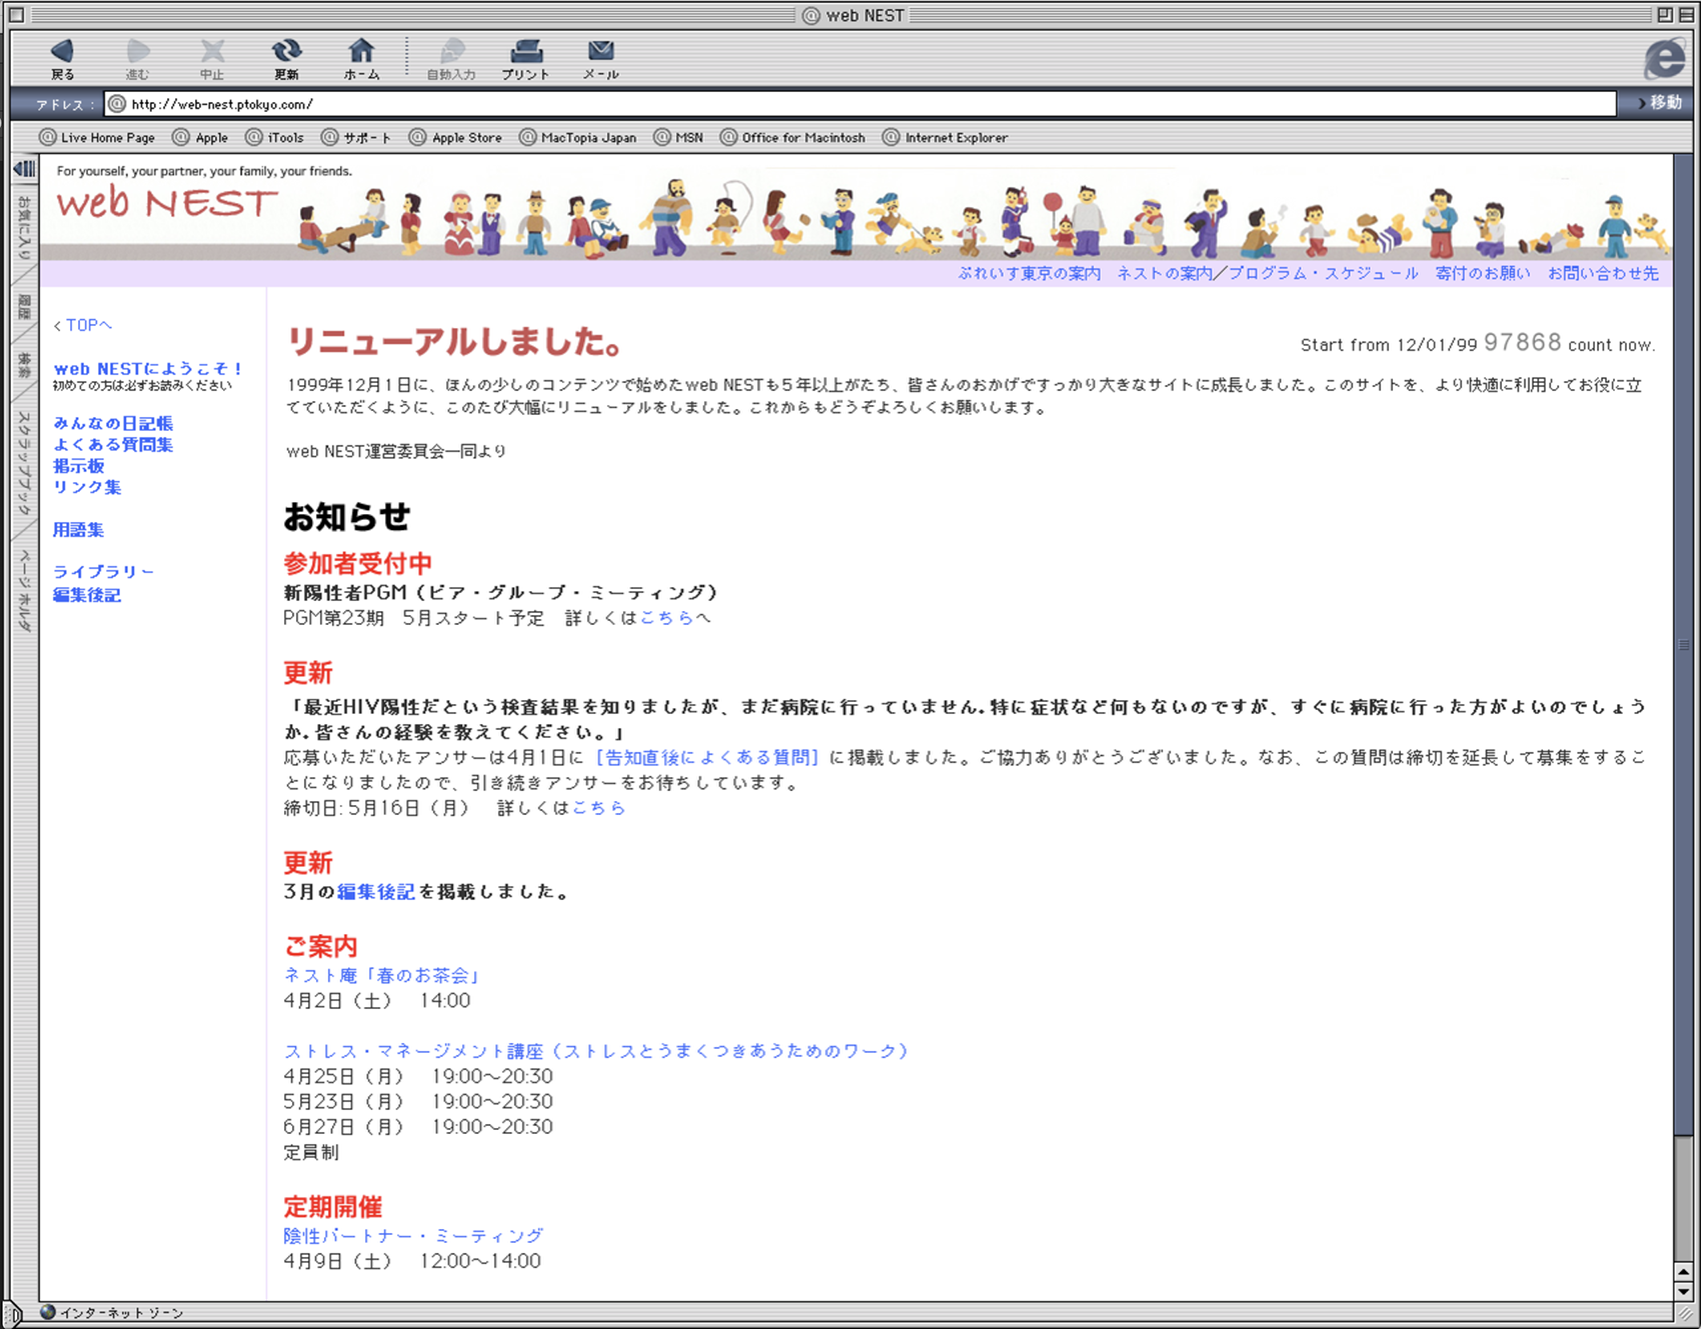Click the AutoFill (自動入力) toolbar icon

(451, 58)
